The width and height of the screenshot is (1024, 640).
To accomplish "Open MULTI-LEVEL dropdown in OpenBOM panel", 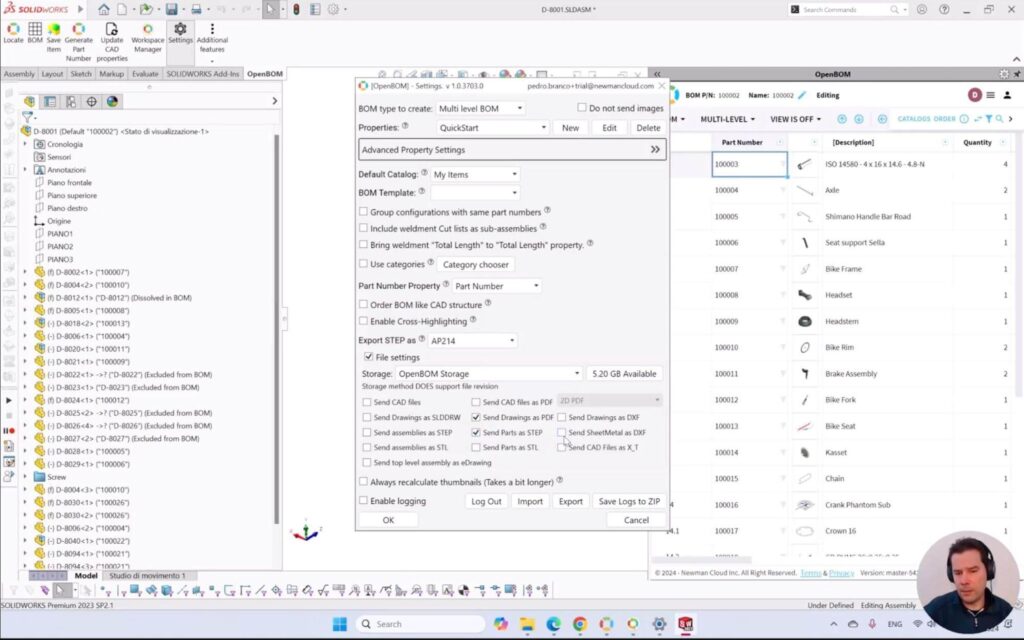I will point(728,119).
